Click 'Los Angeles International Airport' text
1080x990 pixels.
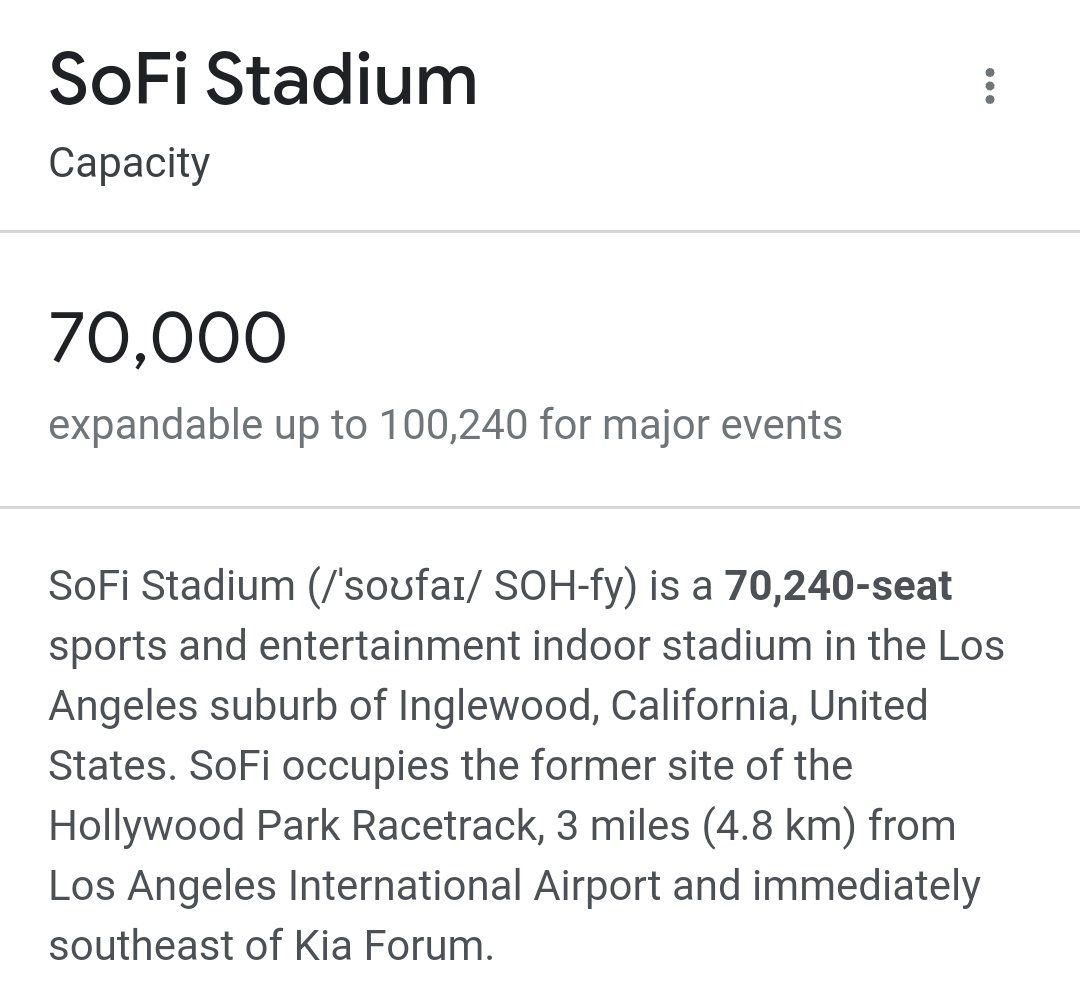[x=355, y=886]
